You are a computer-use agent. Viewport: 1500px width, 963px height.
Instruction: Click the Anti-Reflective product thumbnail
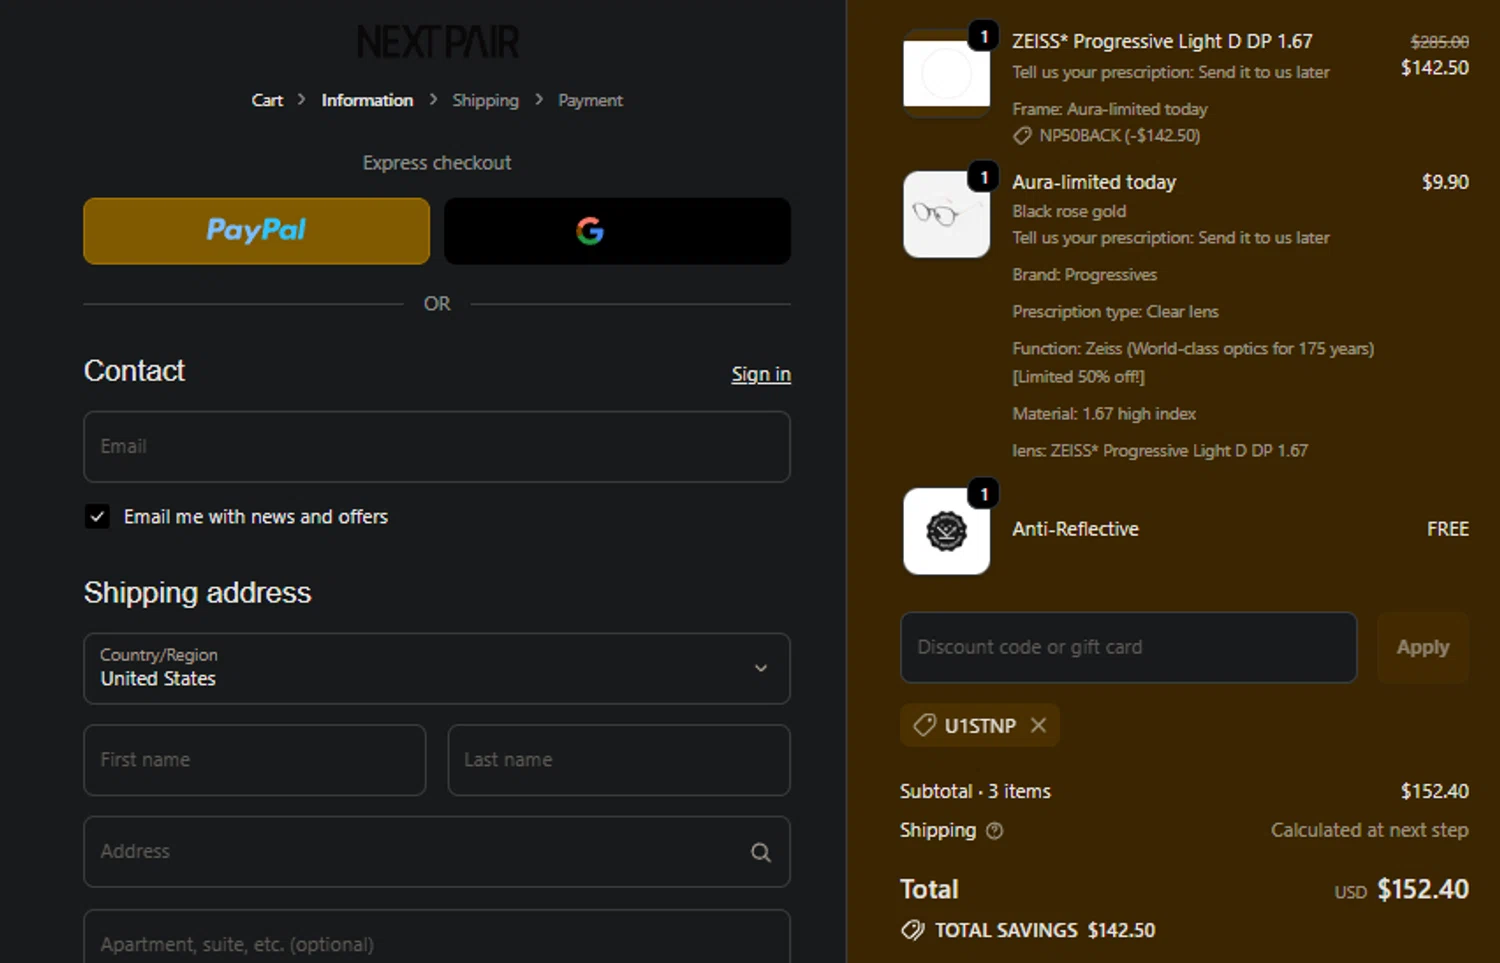click(946, 531)
